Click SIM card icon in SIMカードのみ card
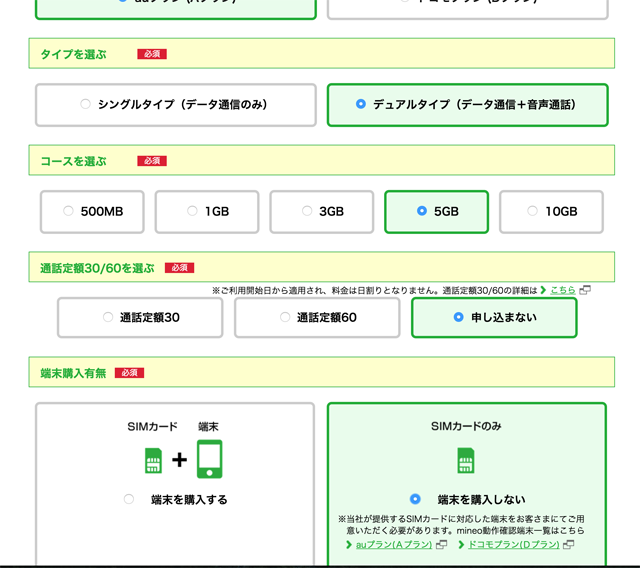This screenshot has width=640, height=568. [466, 460]
